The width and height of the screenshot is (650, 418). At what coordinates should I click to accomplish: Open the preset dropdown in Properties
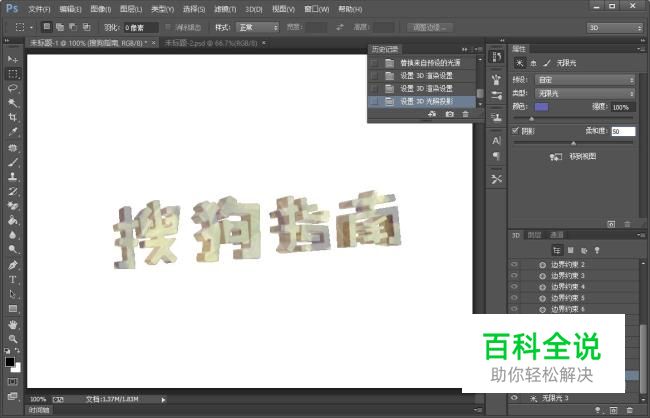[x=585, y=80]
